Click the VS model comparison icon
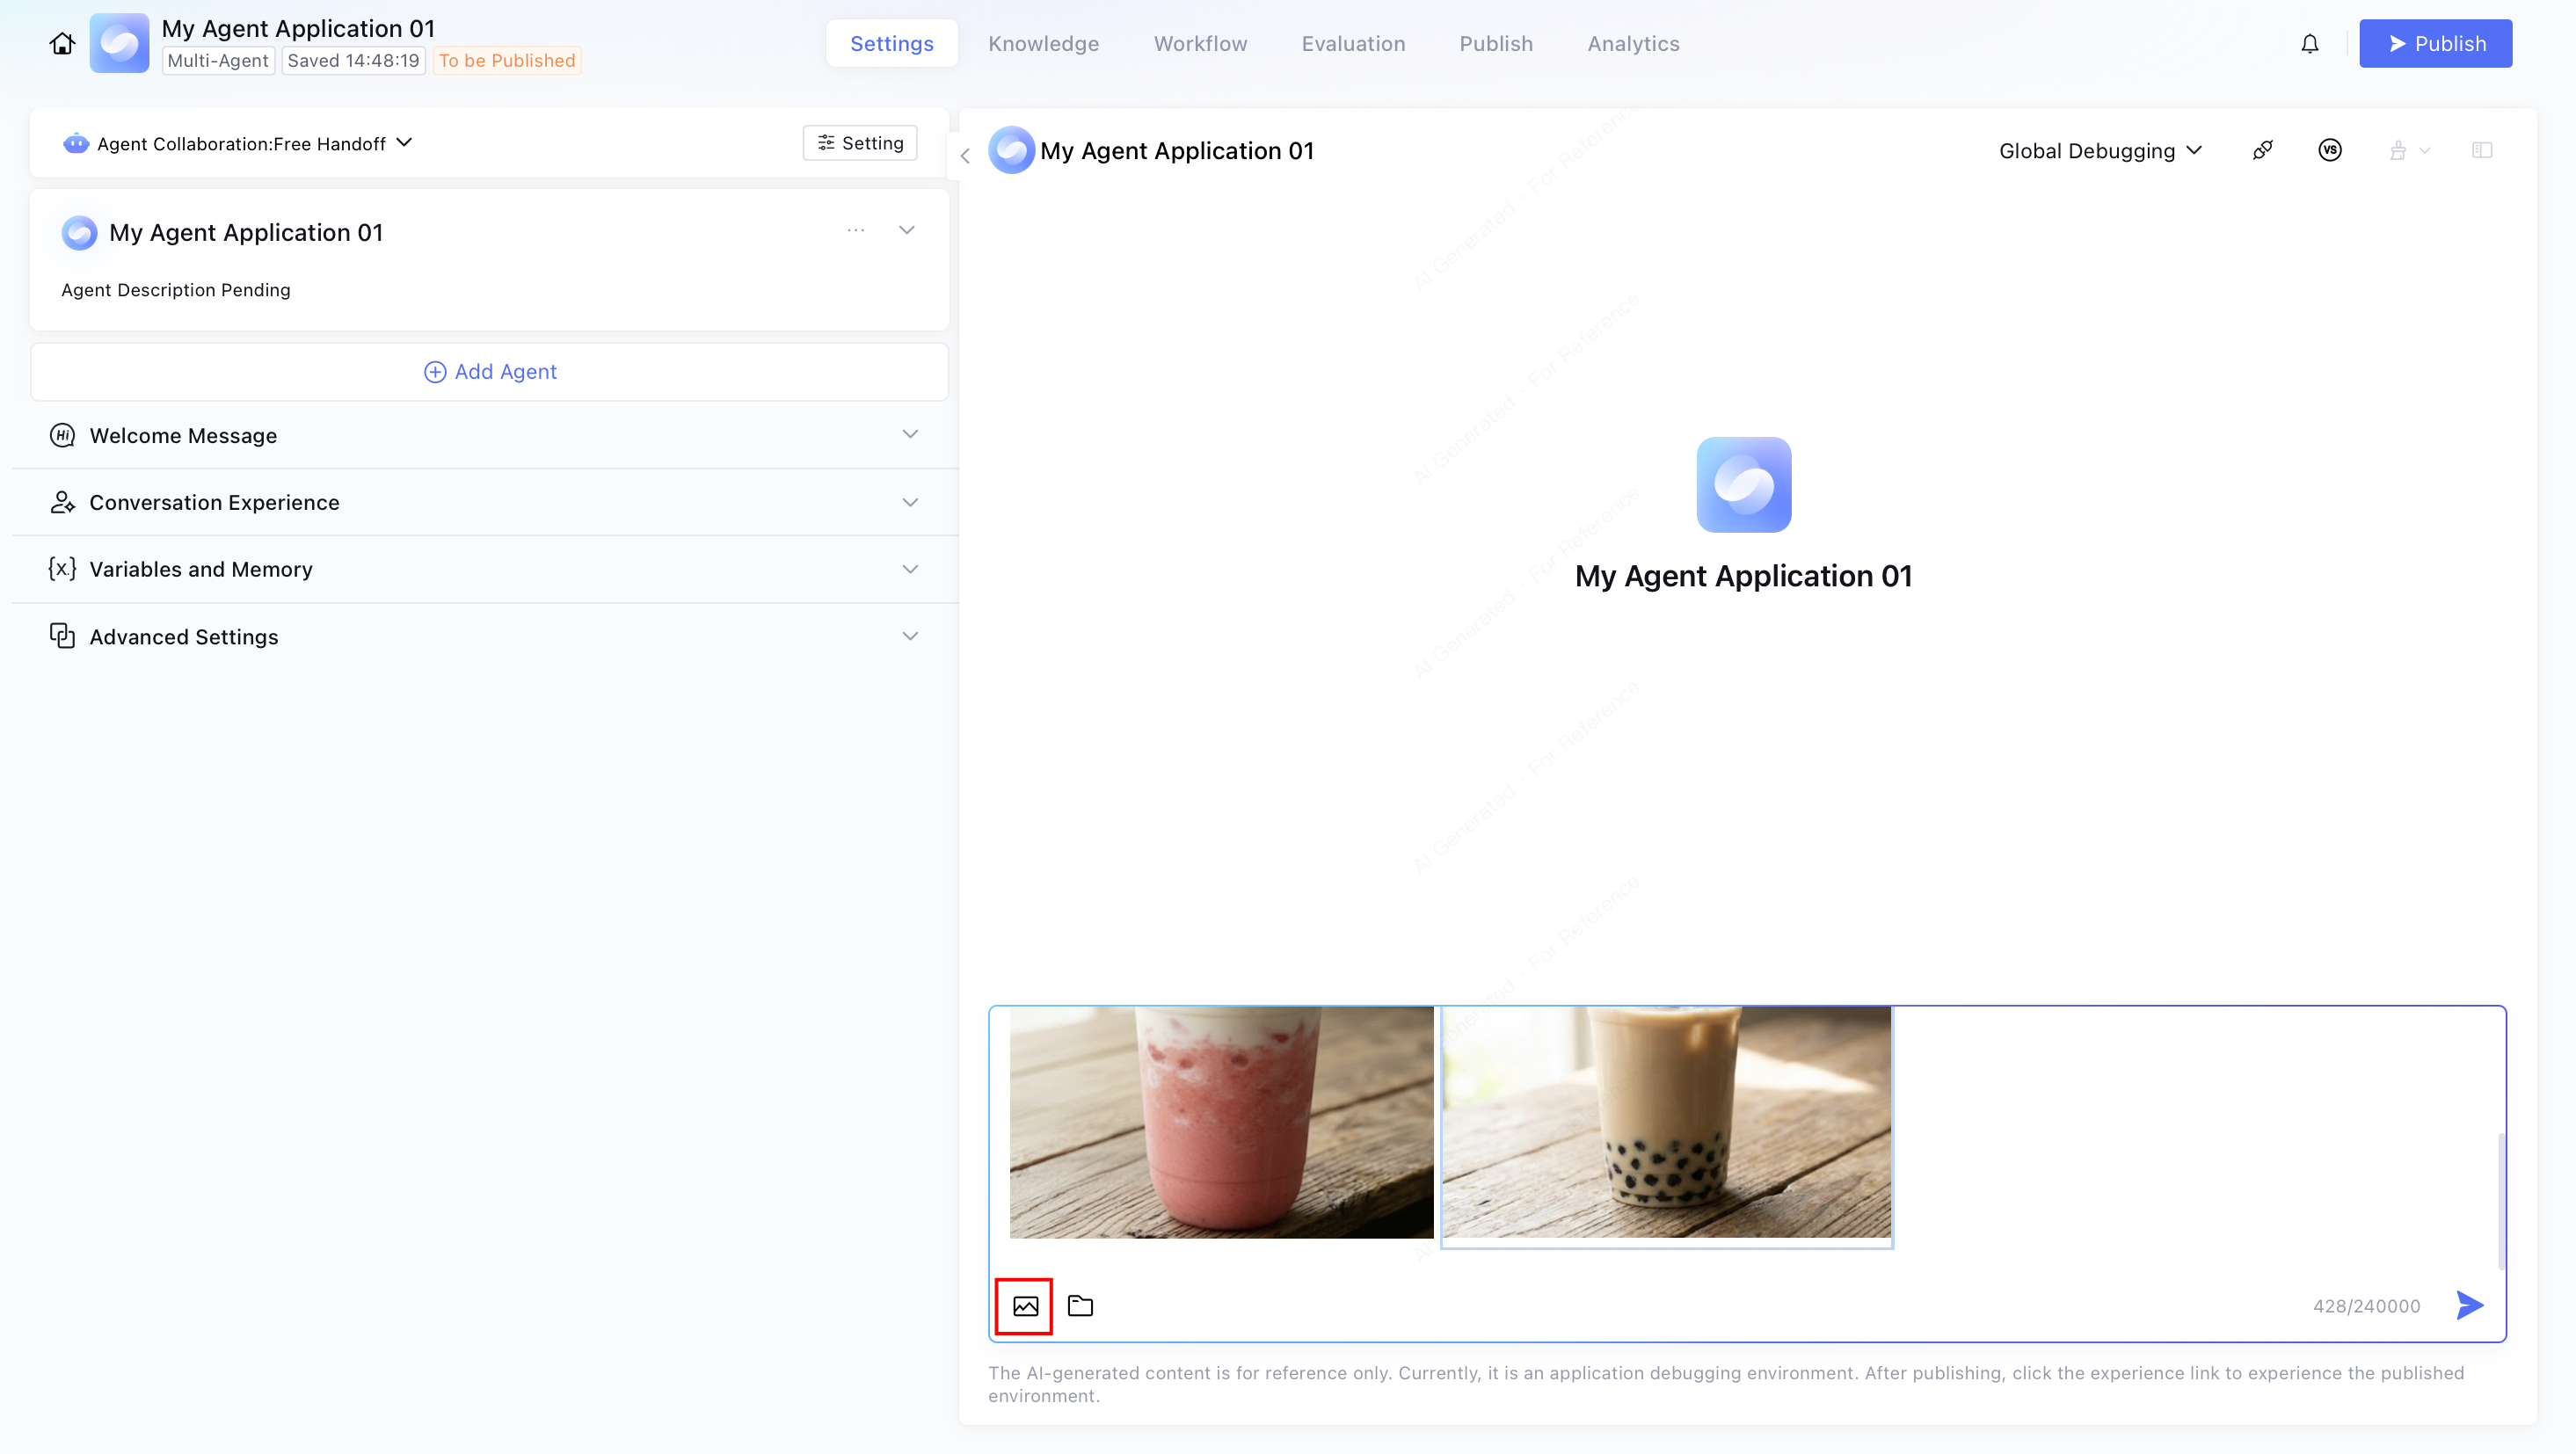Image resolution: width=2576 pixels, height=1454 pixels. [x=2329, y=150]
